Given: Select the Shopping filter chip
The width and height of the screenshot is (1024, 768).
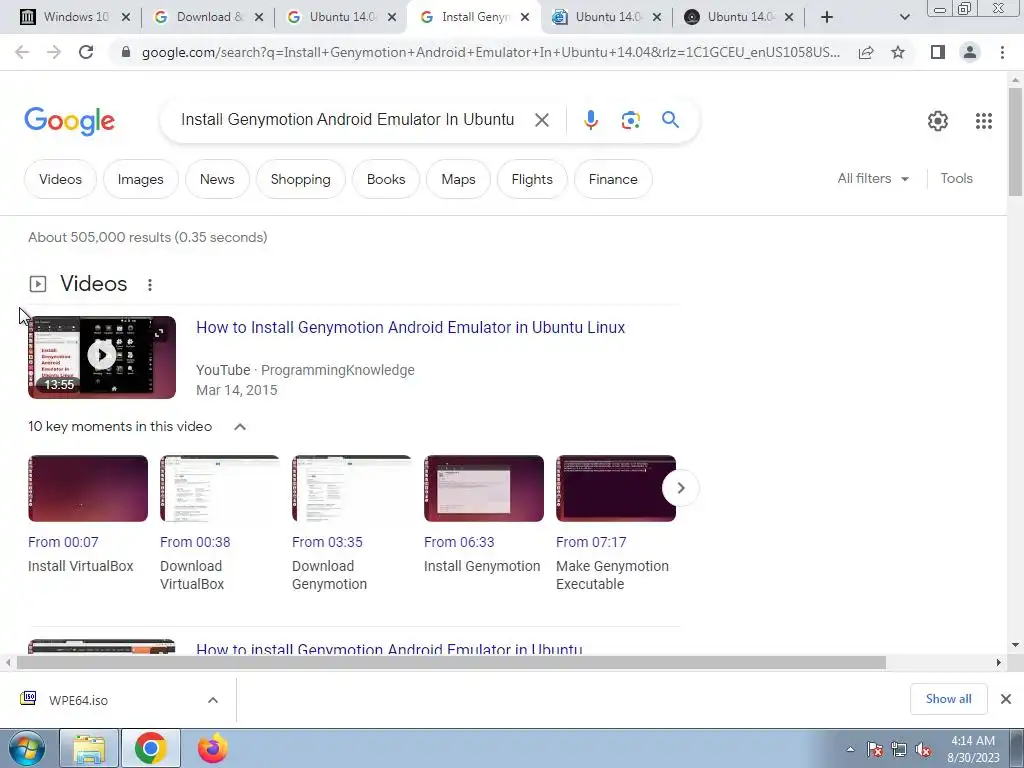Looking at the screenshot, I should (x=300, y=179).
